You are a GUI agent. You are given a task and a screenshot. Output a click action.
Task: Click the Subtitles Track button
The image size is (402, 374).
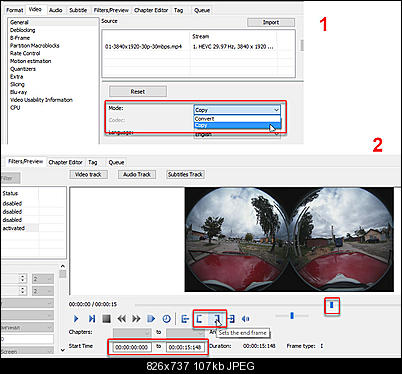(x=185, y=174)
